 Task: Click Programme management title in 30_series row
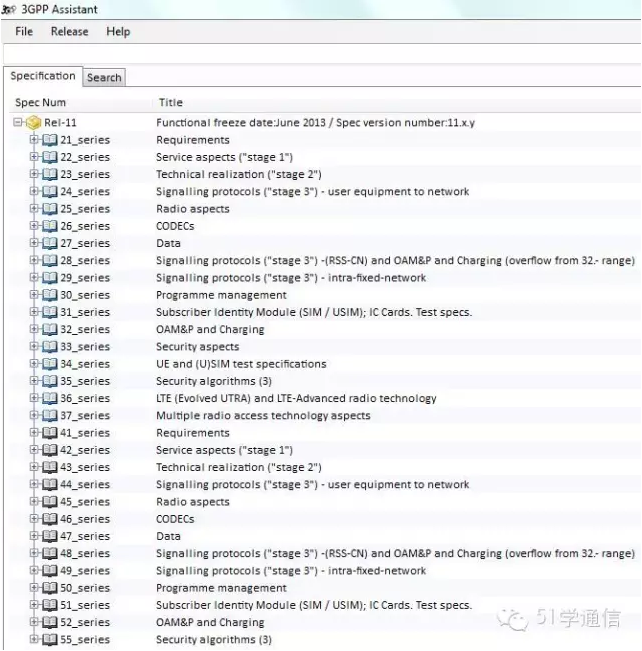point(221,295)
